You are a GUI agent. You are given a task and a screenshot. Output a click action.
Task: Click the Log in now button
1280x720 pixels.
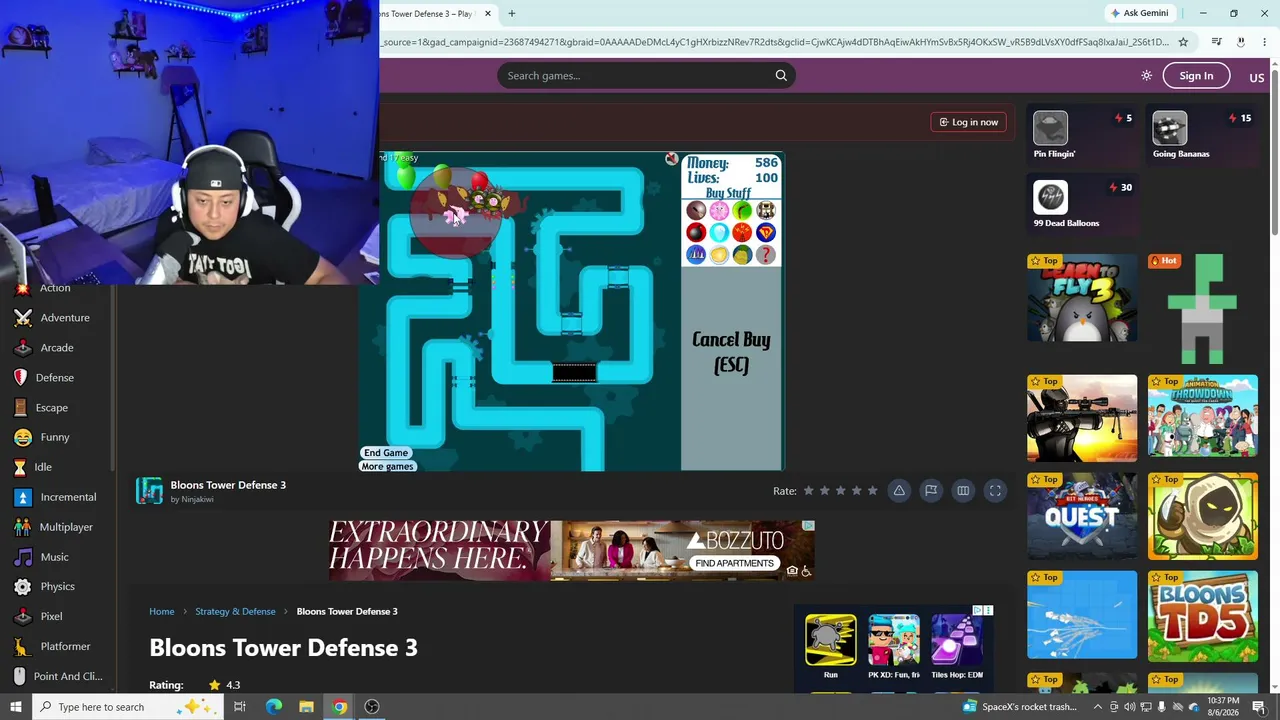pyautogui.click(x=968, y=122)
